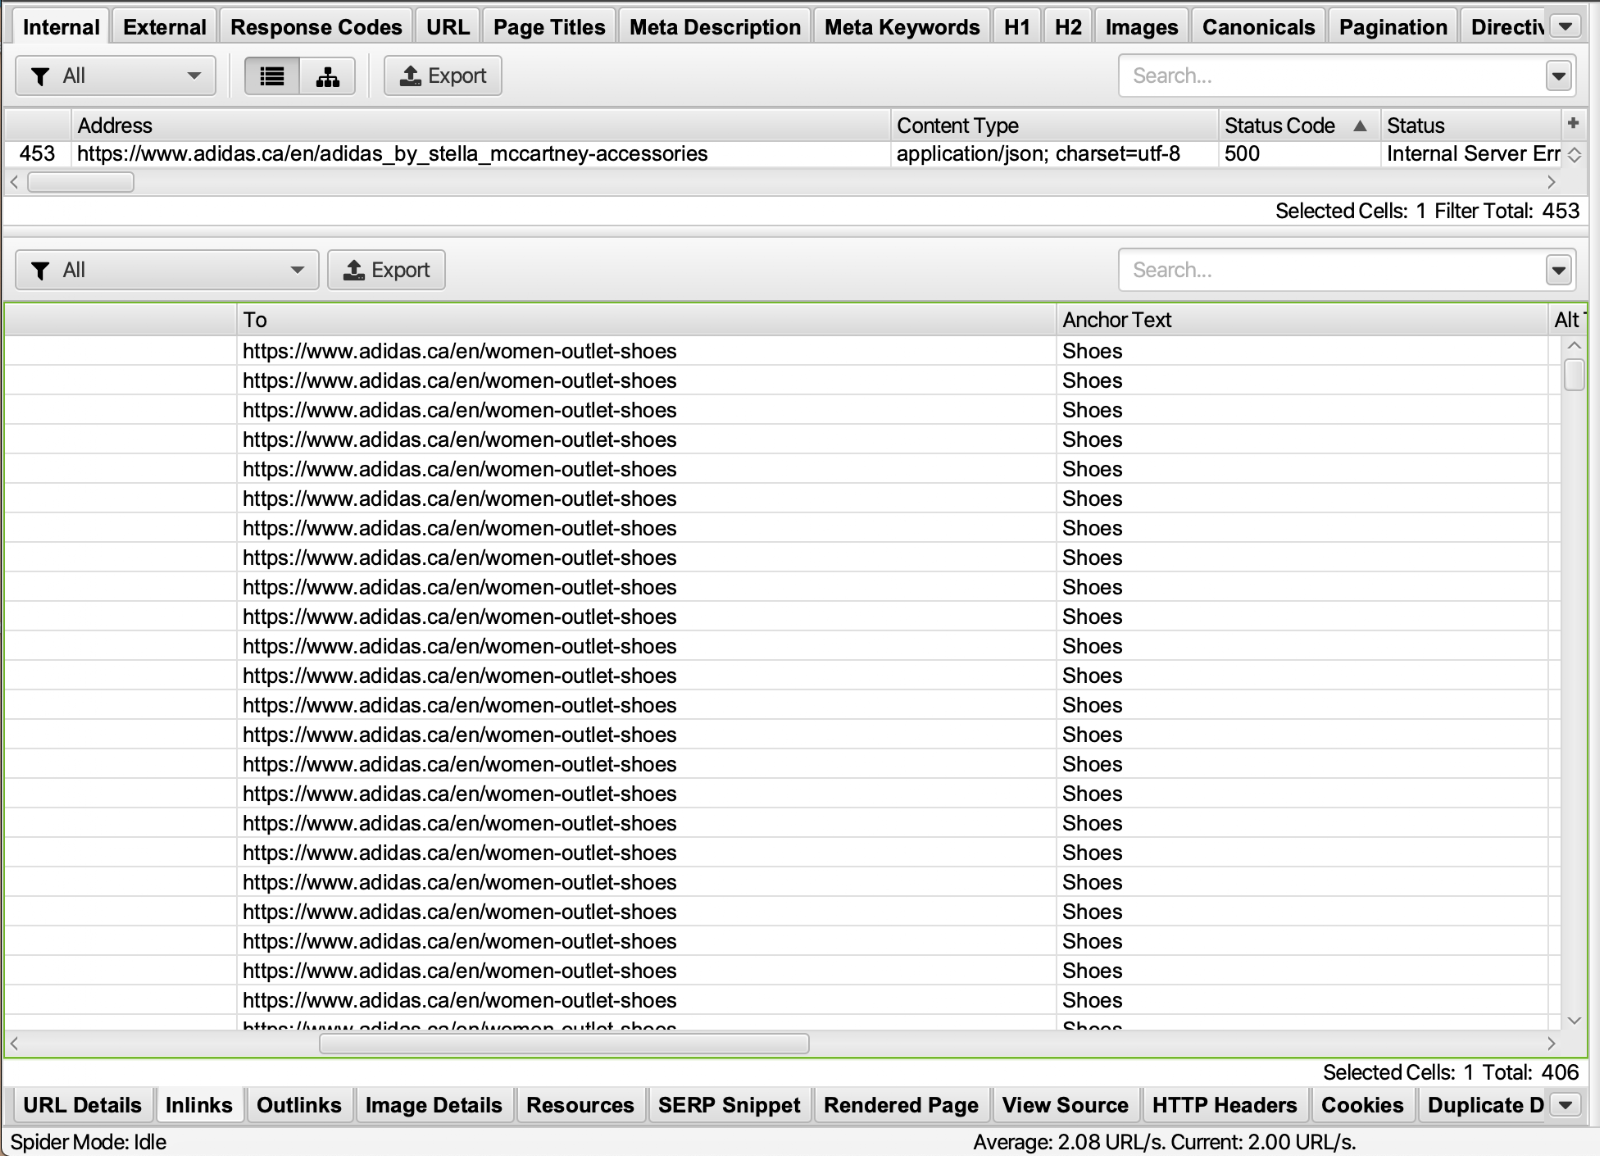Screen dimensions: 1600x1156
Task: Open the Internal tab
Action: tap(61, 27)
